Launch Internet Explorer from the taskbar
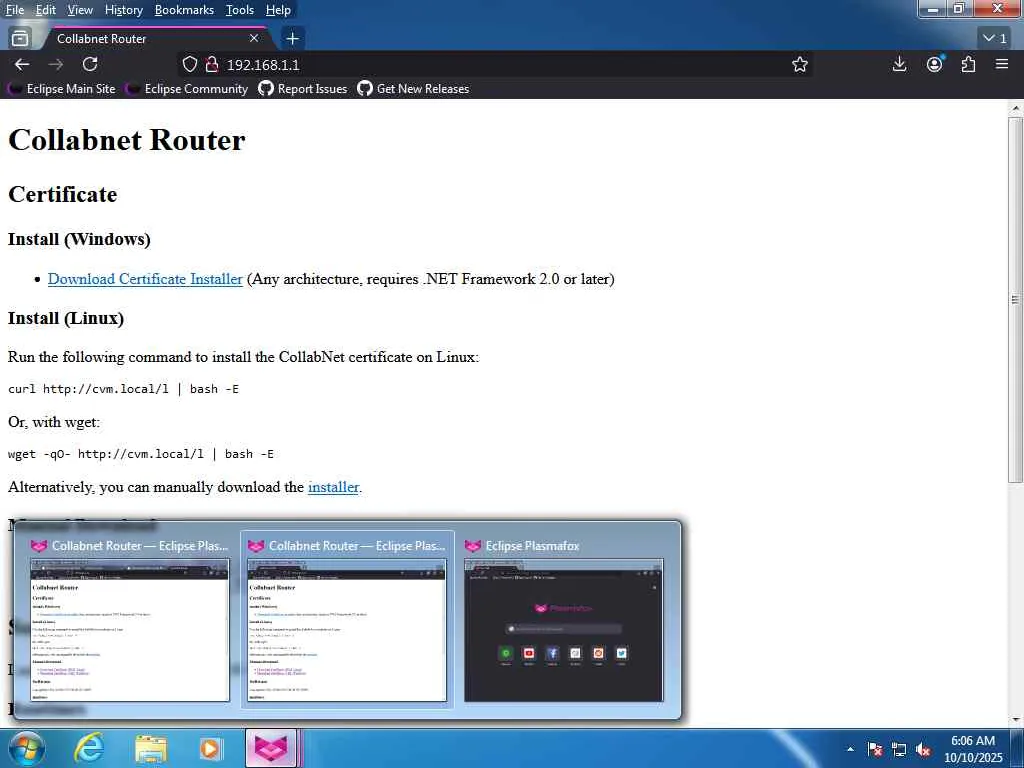 (x=89, y=748)
